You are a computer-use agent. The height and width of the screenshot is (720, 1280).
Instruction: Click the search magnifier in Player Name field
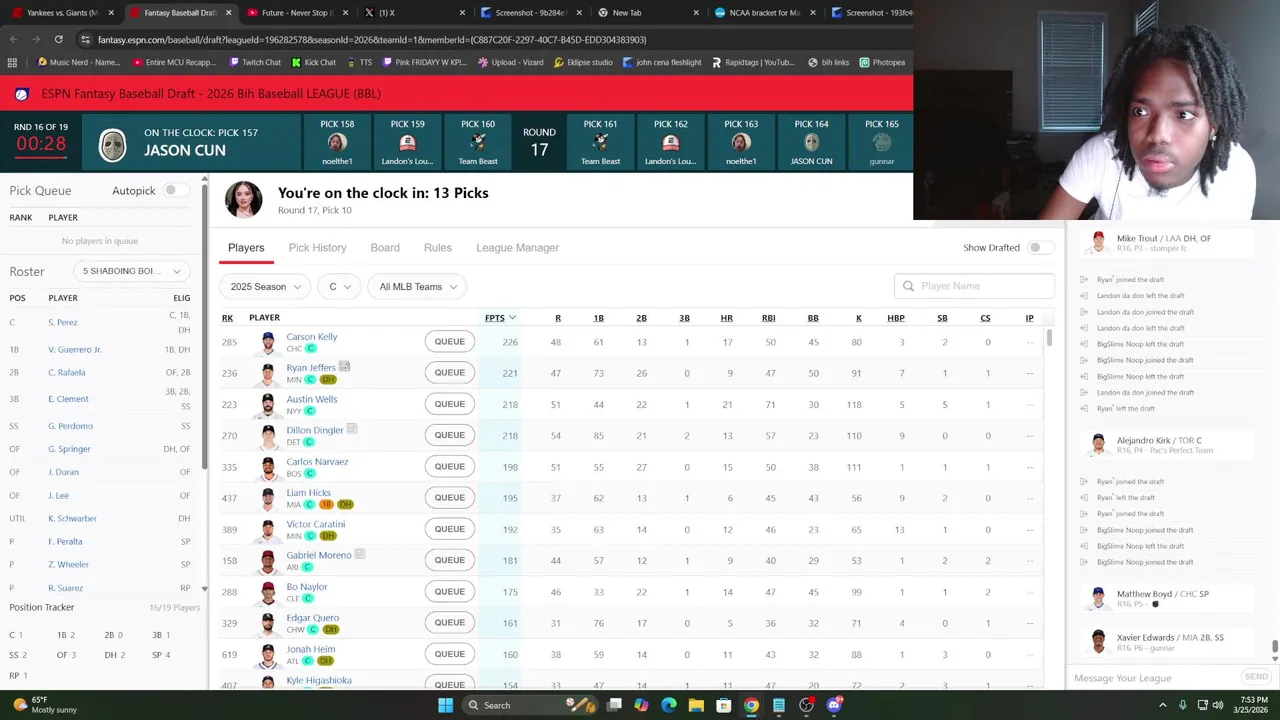point(908,286)
